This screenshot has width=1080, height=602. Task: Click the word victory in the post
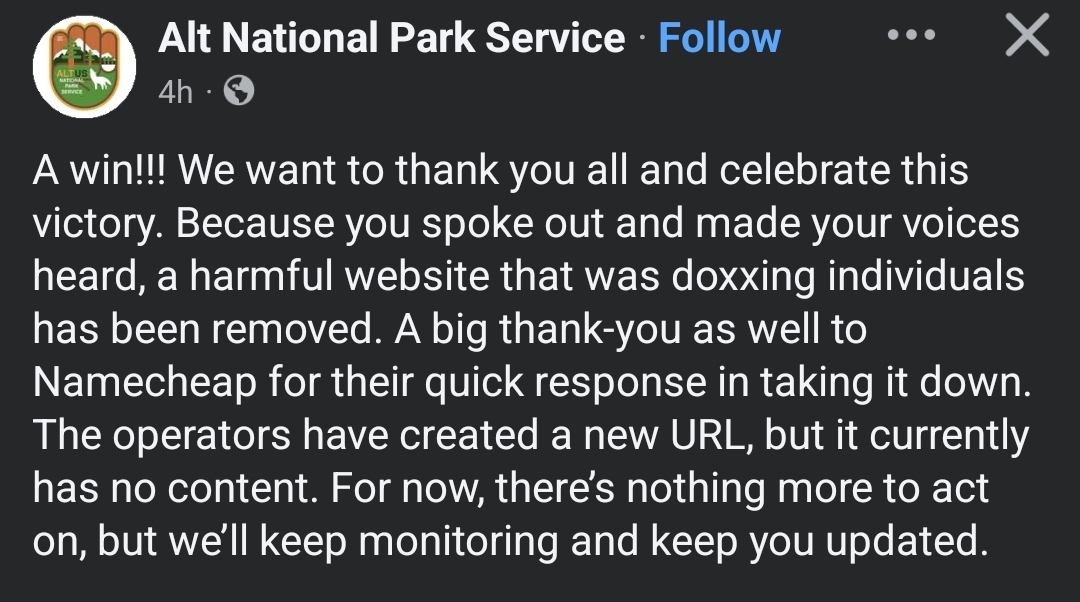pos(97,224)
